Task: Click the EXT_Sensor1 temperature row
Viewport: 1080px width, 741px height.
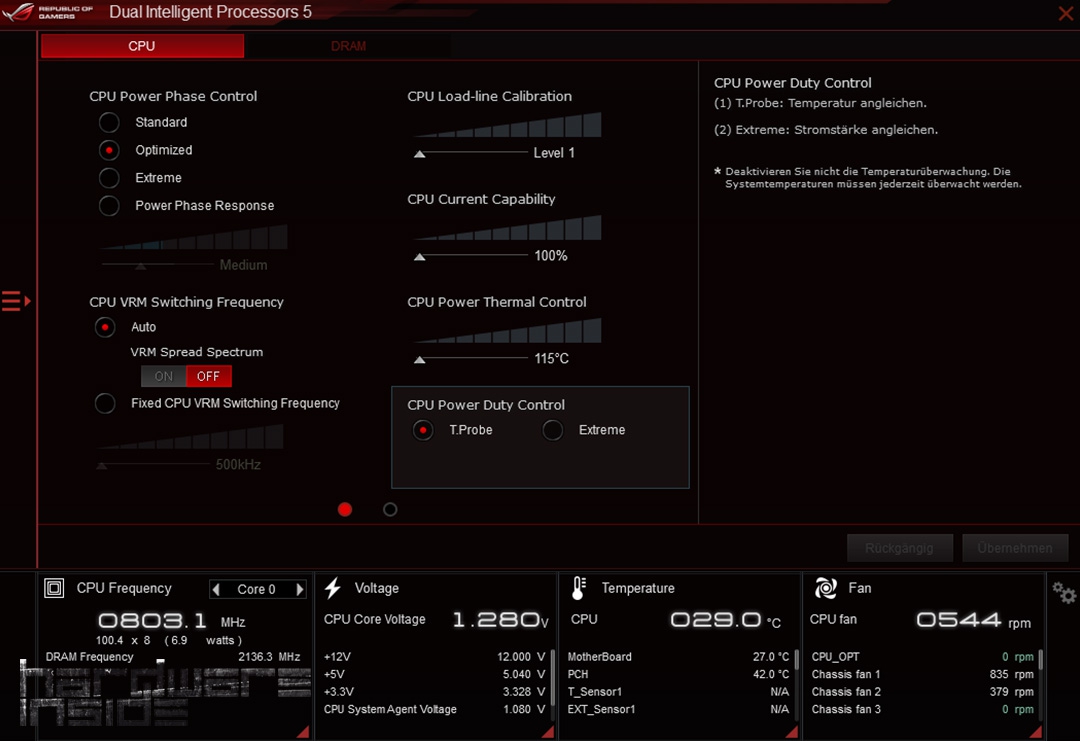Action: pos(678,709)
